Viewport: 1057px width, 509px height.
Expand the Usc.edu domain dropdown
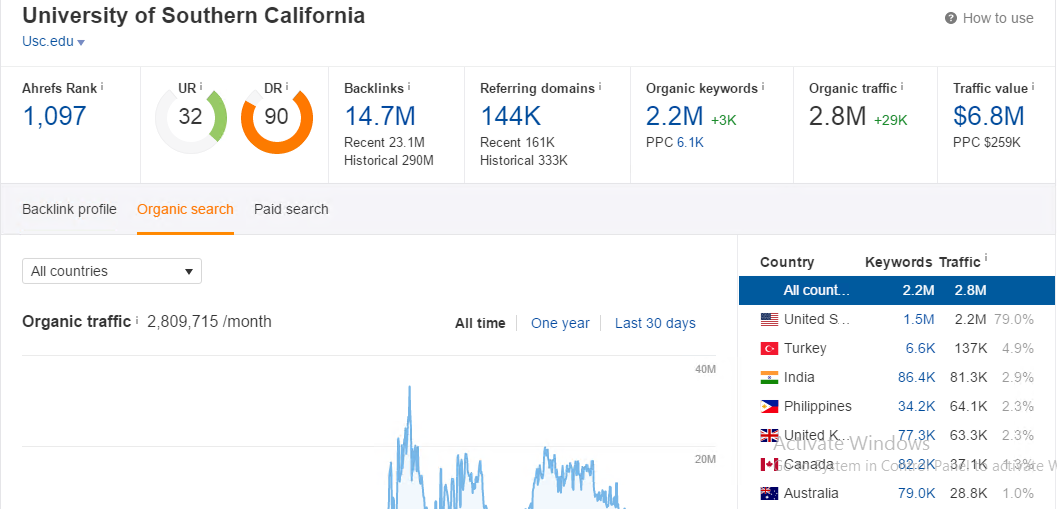(x=54, y=42)
